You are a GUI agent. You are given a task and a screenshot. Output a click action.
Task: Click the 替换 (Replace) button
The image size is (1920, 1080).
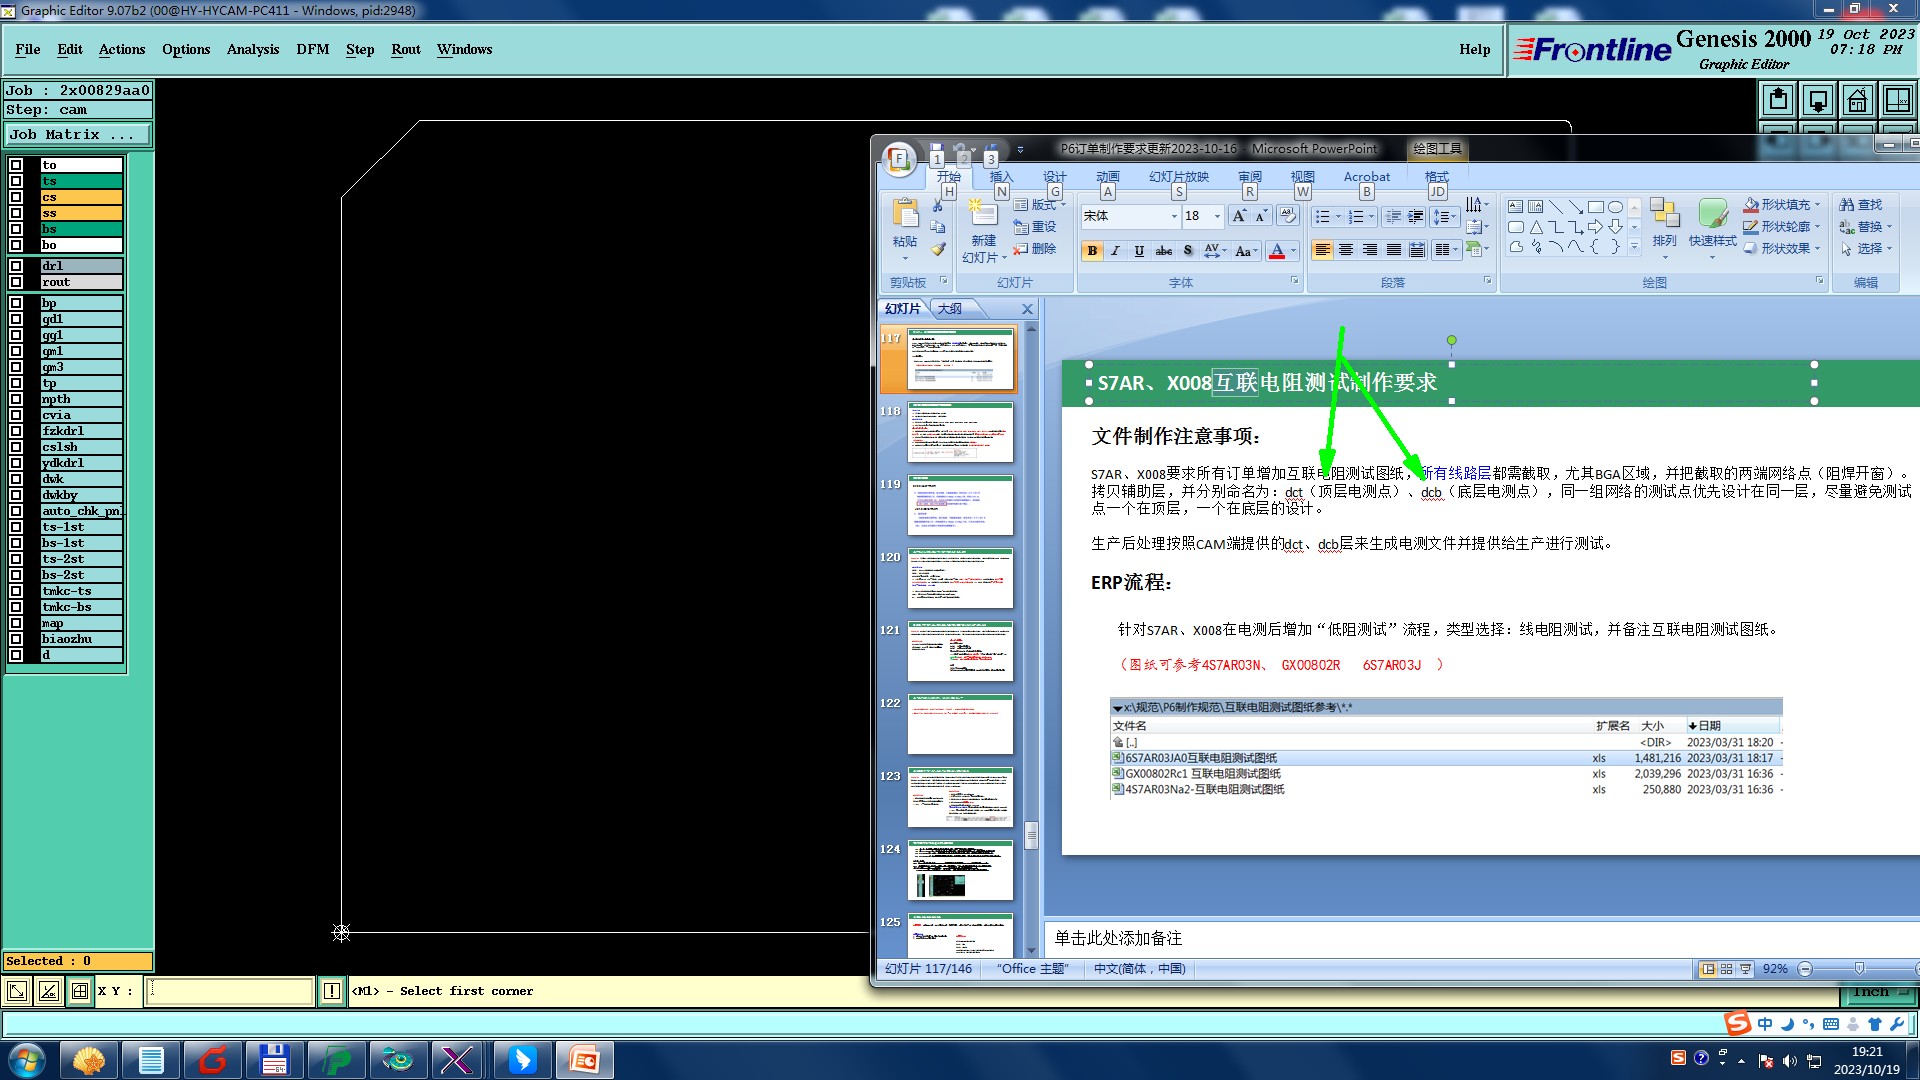coord(1866,227)
